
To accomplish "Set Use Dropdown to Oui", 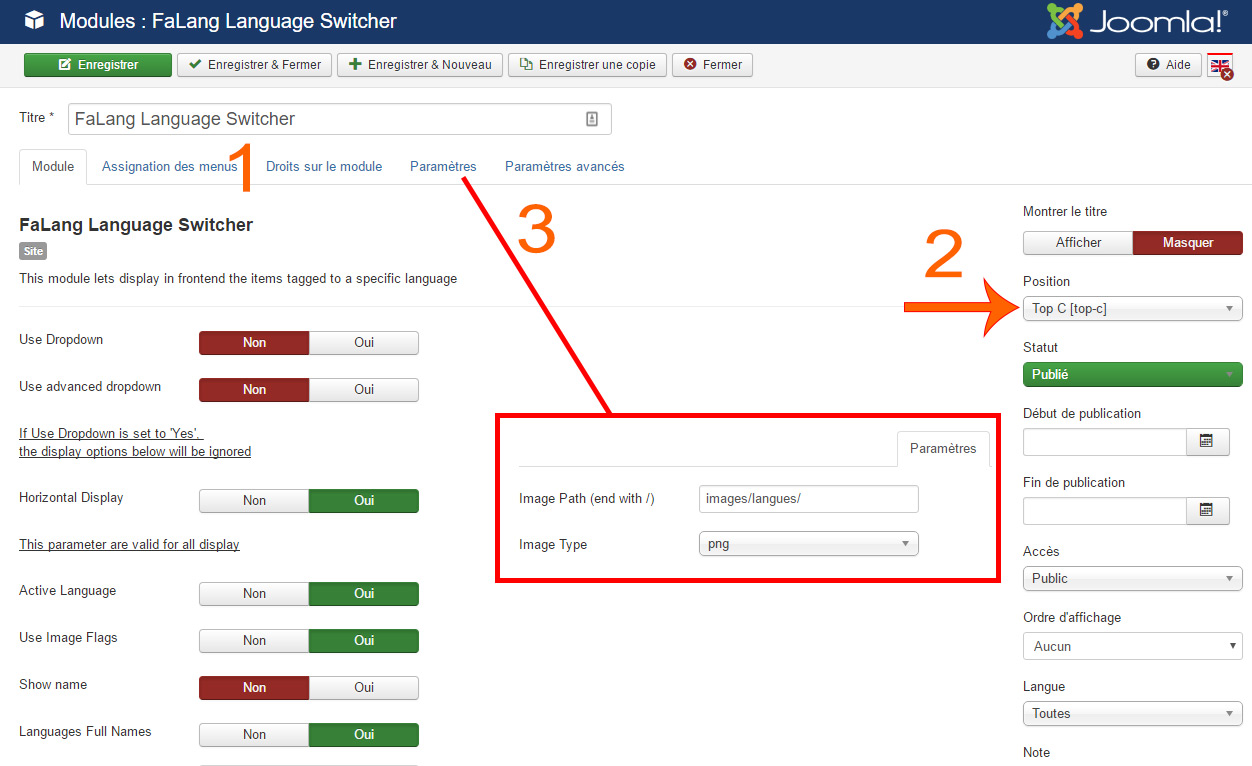I will 364,343.
